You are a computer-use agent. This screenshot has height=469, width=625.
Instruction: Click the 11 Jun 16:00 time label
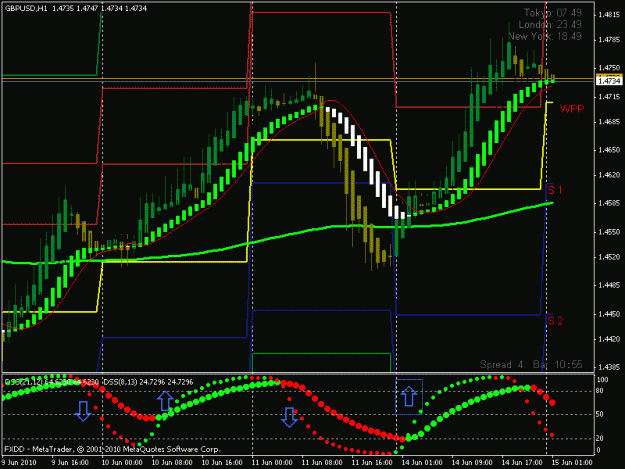[371, 463]
